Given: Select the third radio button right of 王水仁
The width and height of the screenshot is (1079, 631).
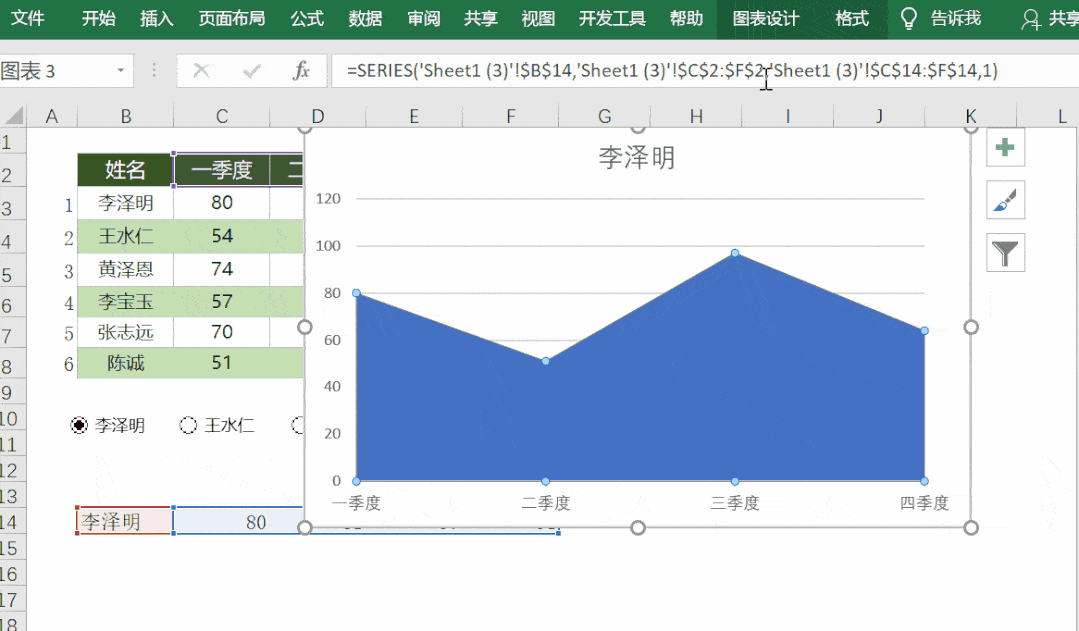Looking at the screenshot, I should click(x=297, y=425).
